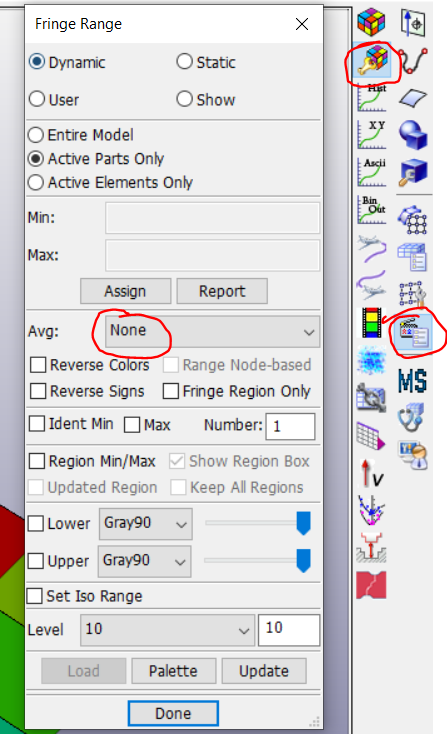
Task: Open the BinOut plot icon
Action: pos(372,210)
